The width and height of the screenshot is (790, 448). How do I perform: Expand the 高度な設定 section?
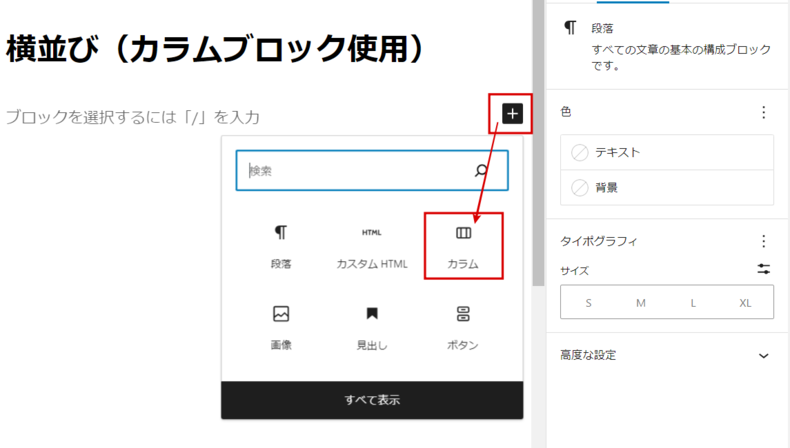click(667, 355)
